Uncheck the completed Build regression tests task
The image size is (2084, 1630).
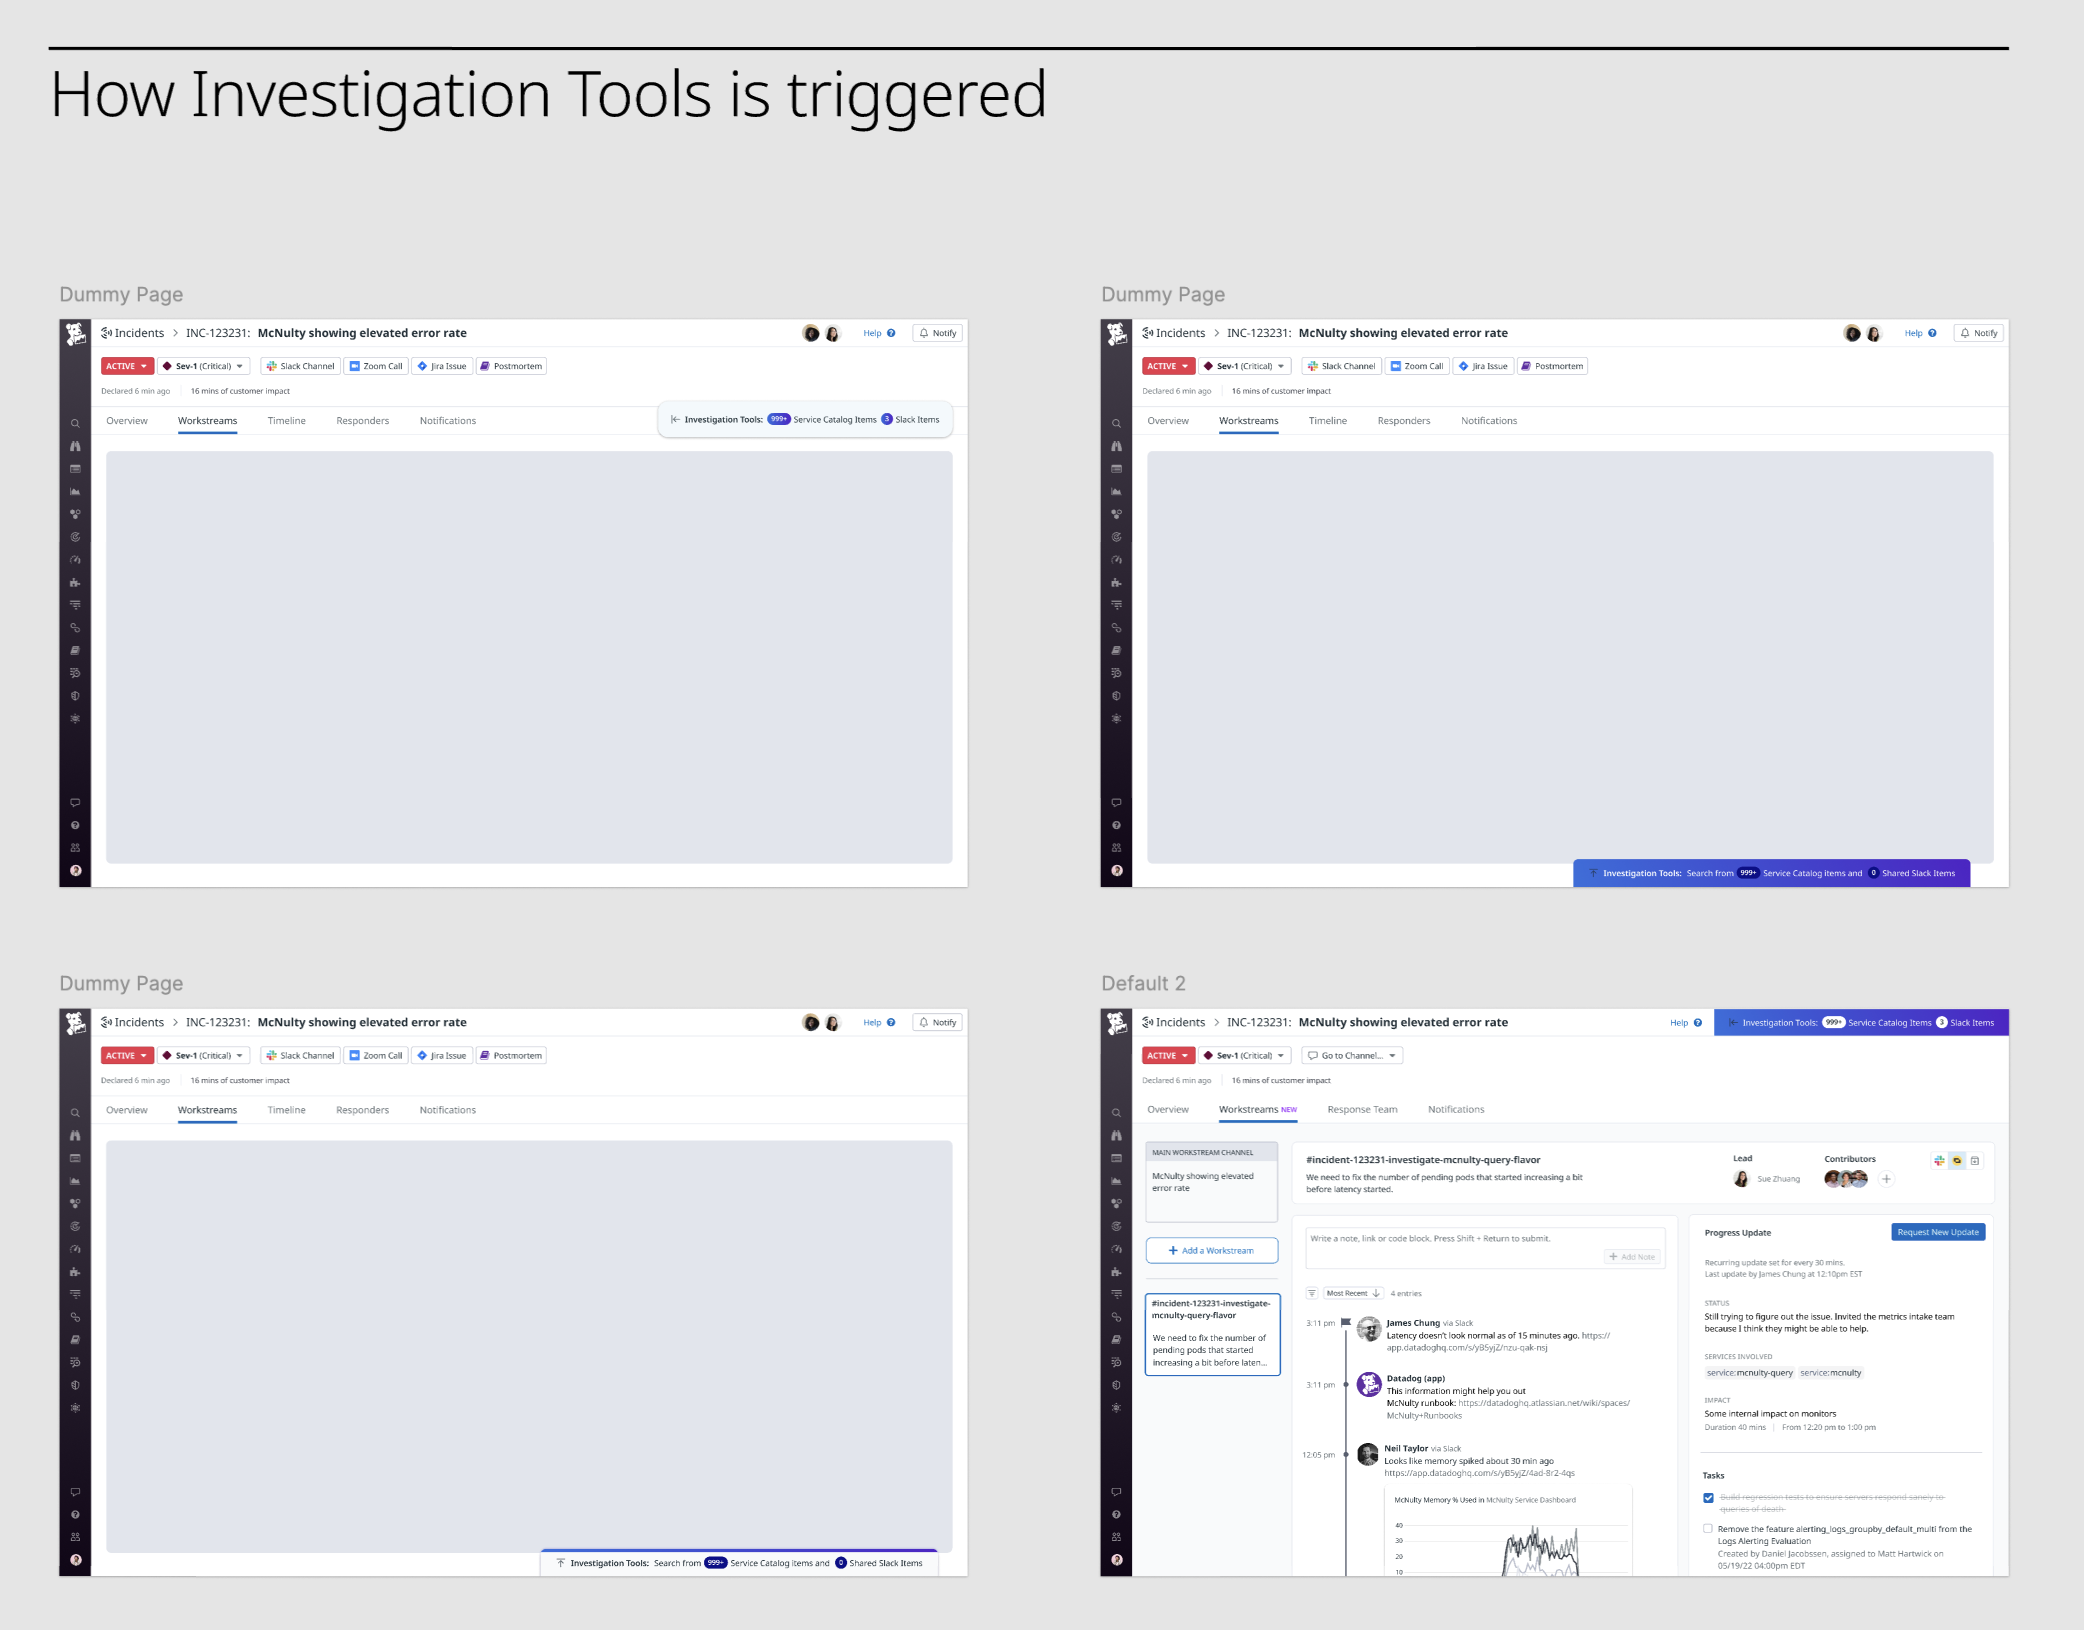pos(1708,1497)
